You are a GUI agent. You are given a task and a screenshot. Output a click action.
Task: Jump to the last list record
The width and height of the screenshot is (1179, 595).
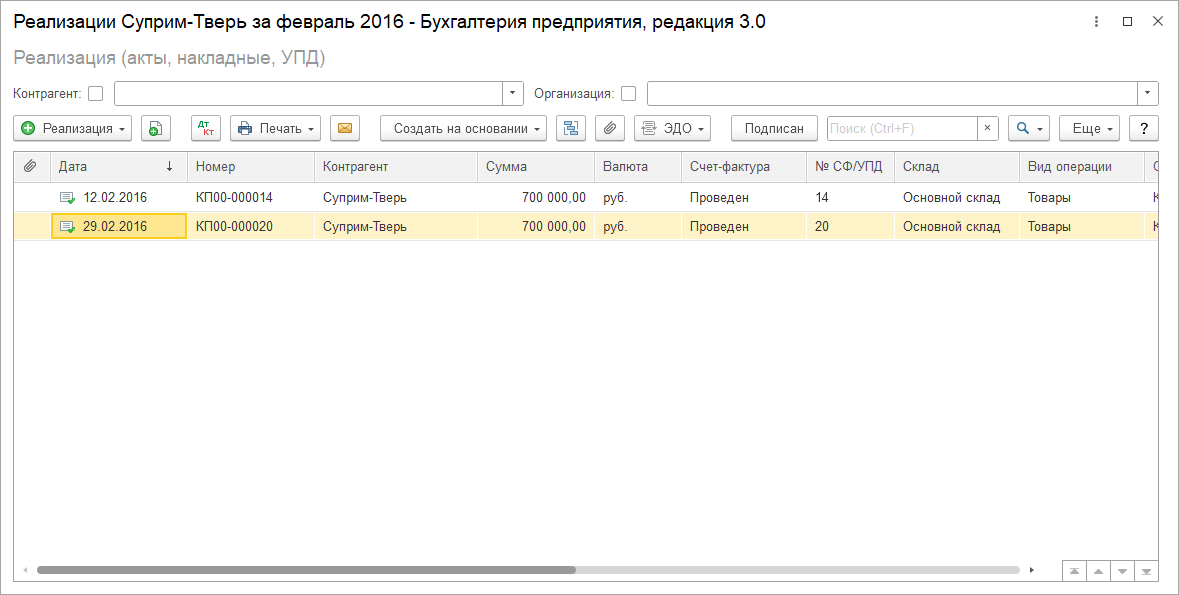(x=1147, y=572)
